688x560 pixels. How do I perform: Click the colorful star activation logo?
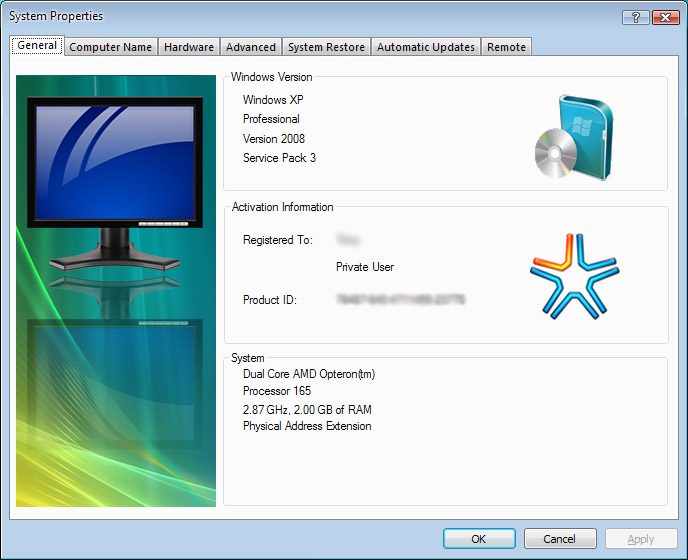click(x=574, y=276)
